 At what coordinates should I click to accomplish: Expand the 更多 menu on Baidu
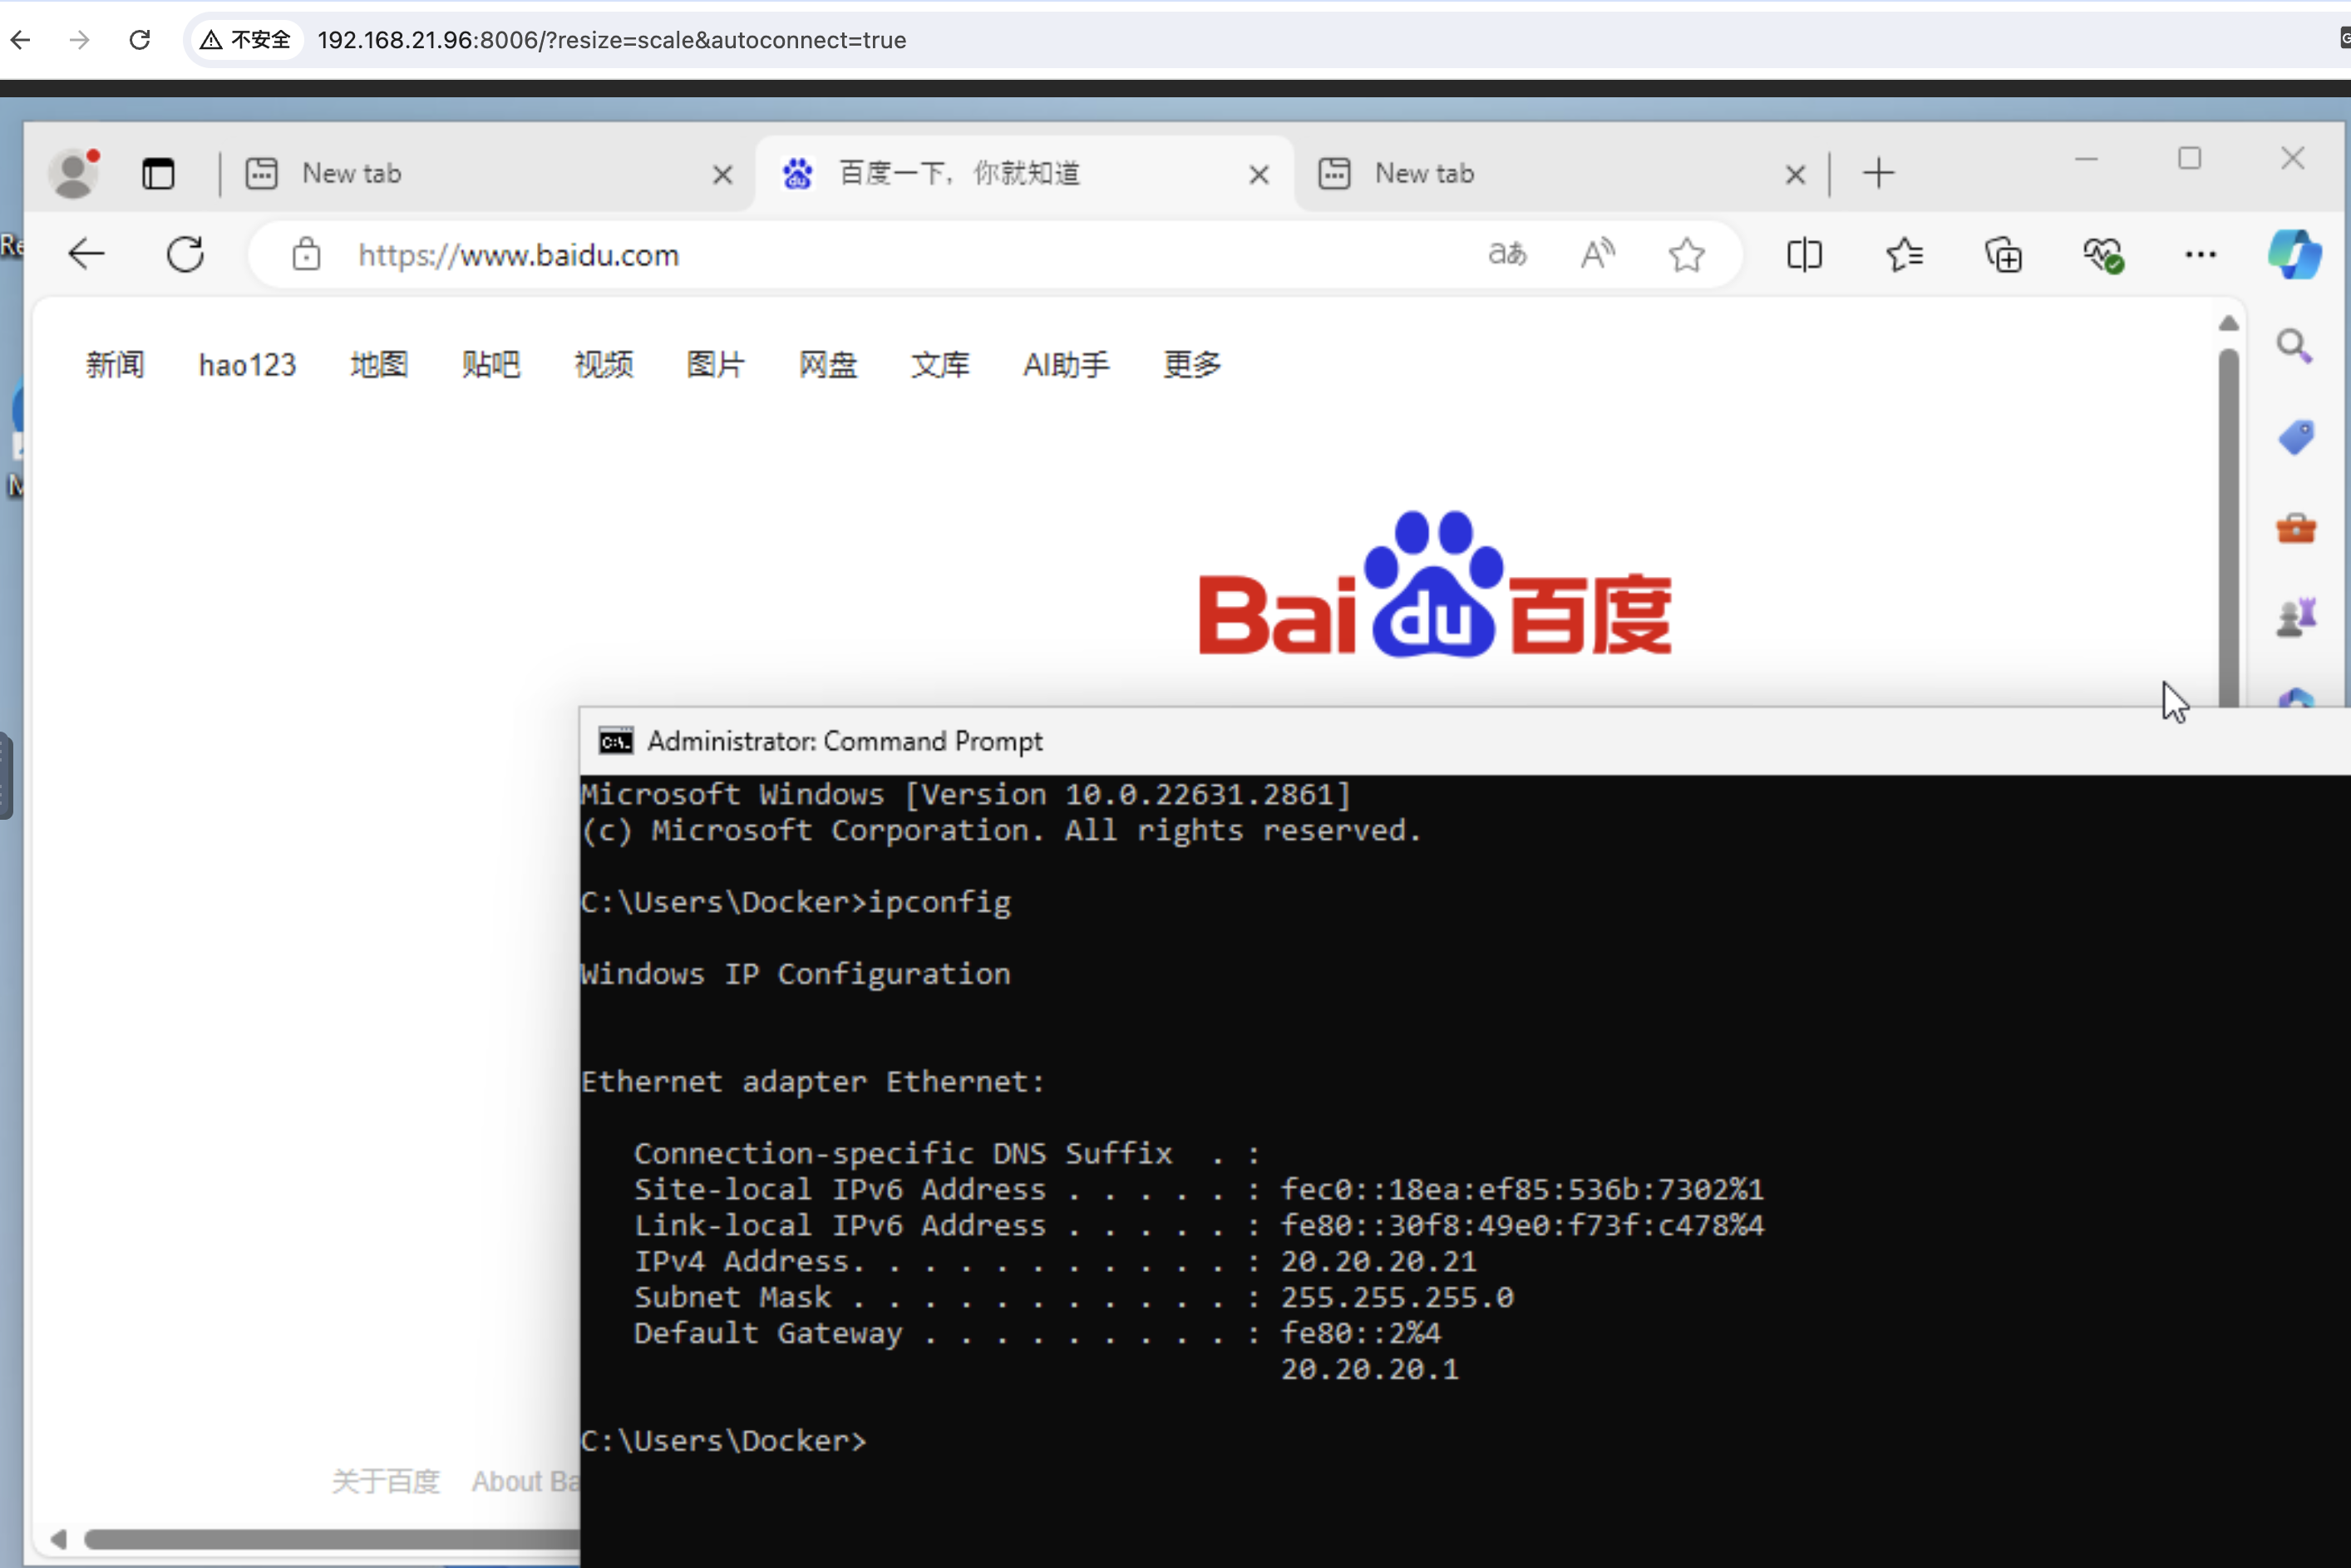(1191, 365)
